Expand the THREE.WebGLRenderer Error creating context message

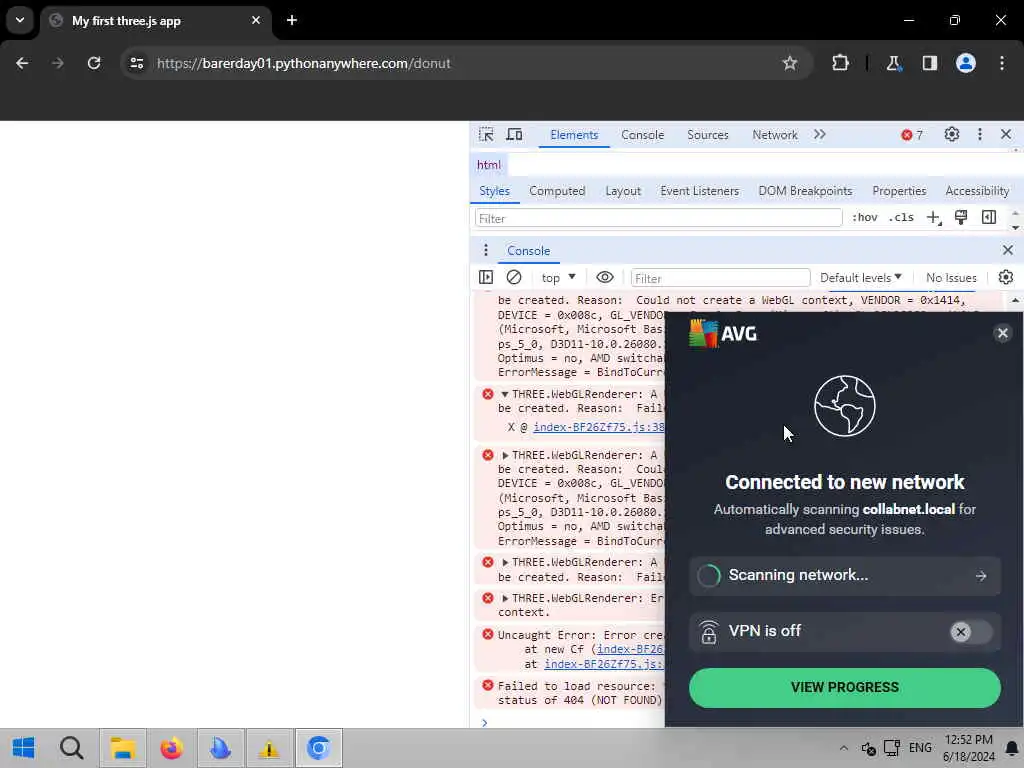click(x=505, y=598)
